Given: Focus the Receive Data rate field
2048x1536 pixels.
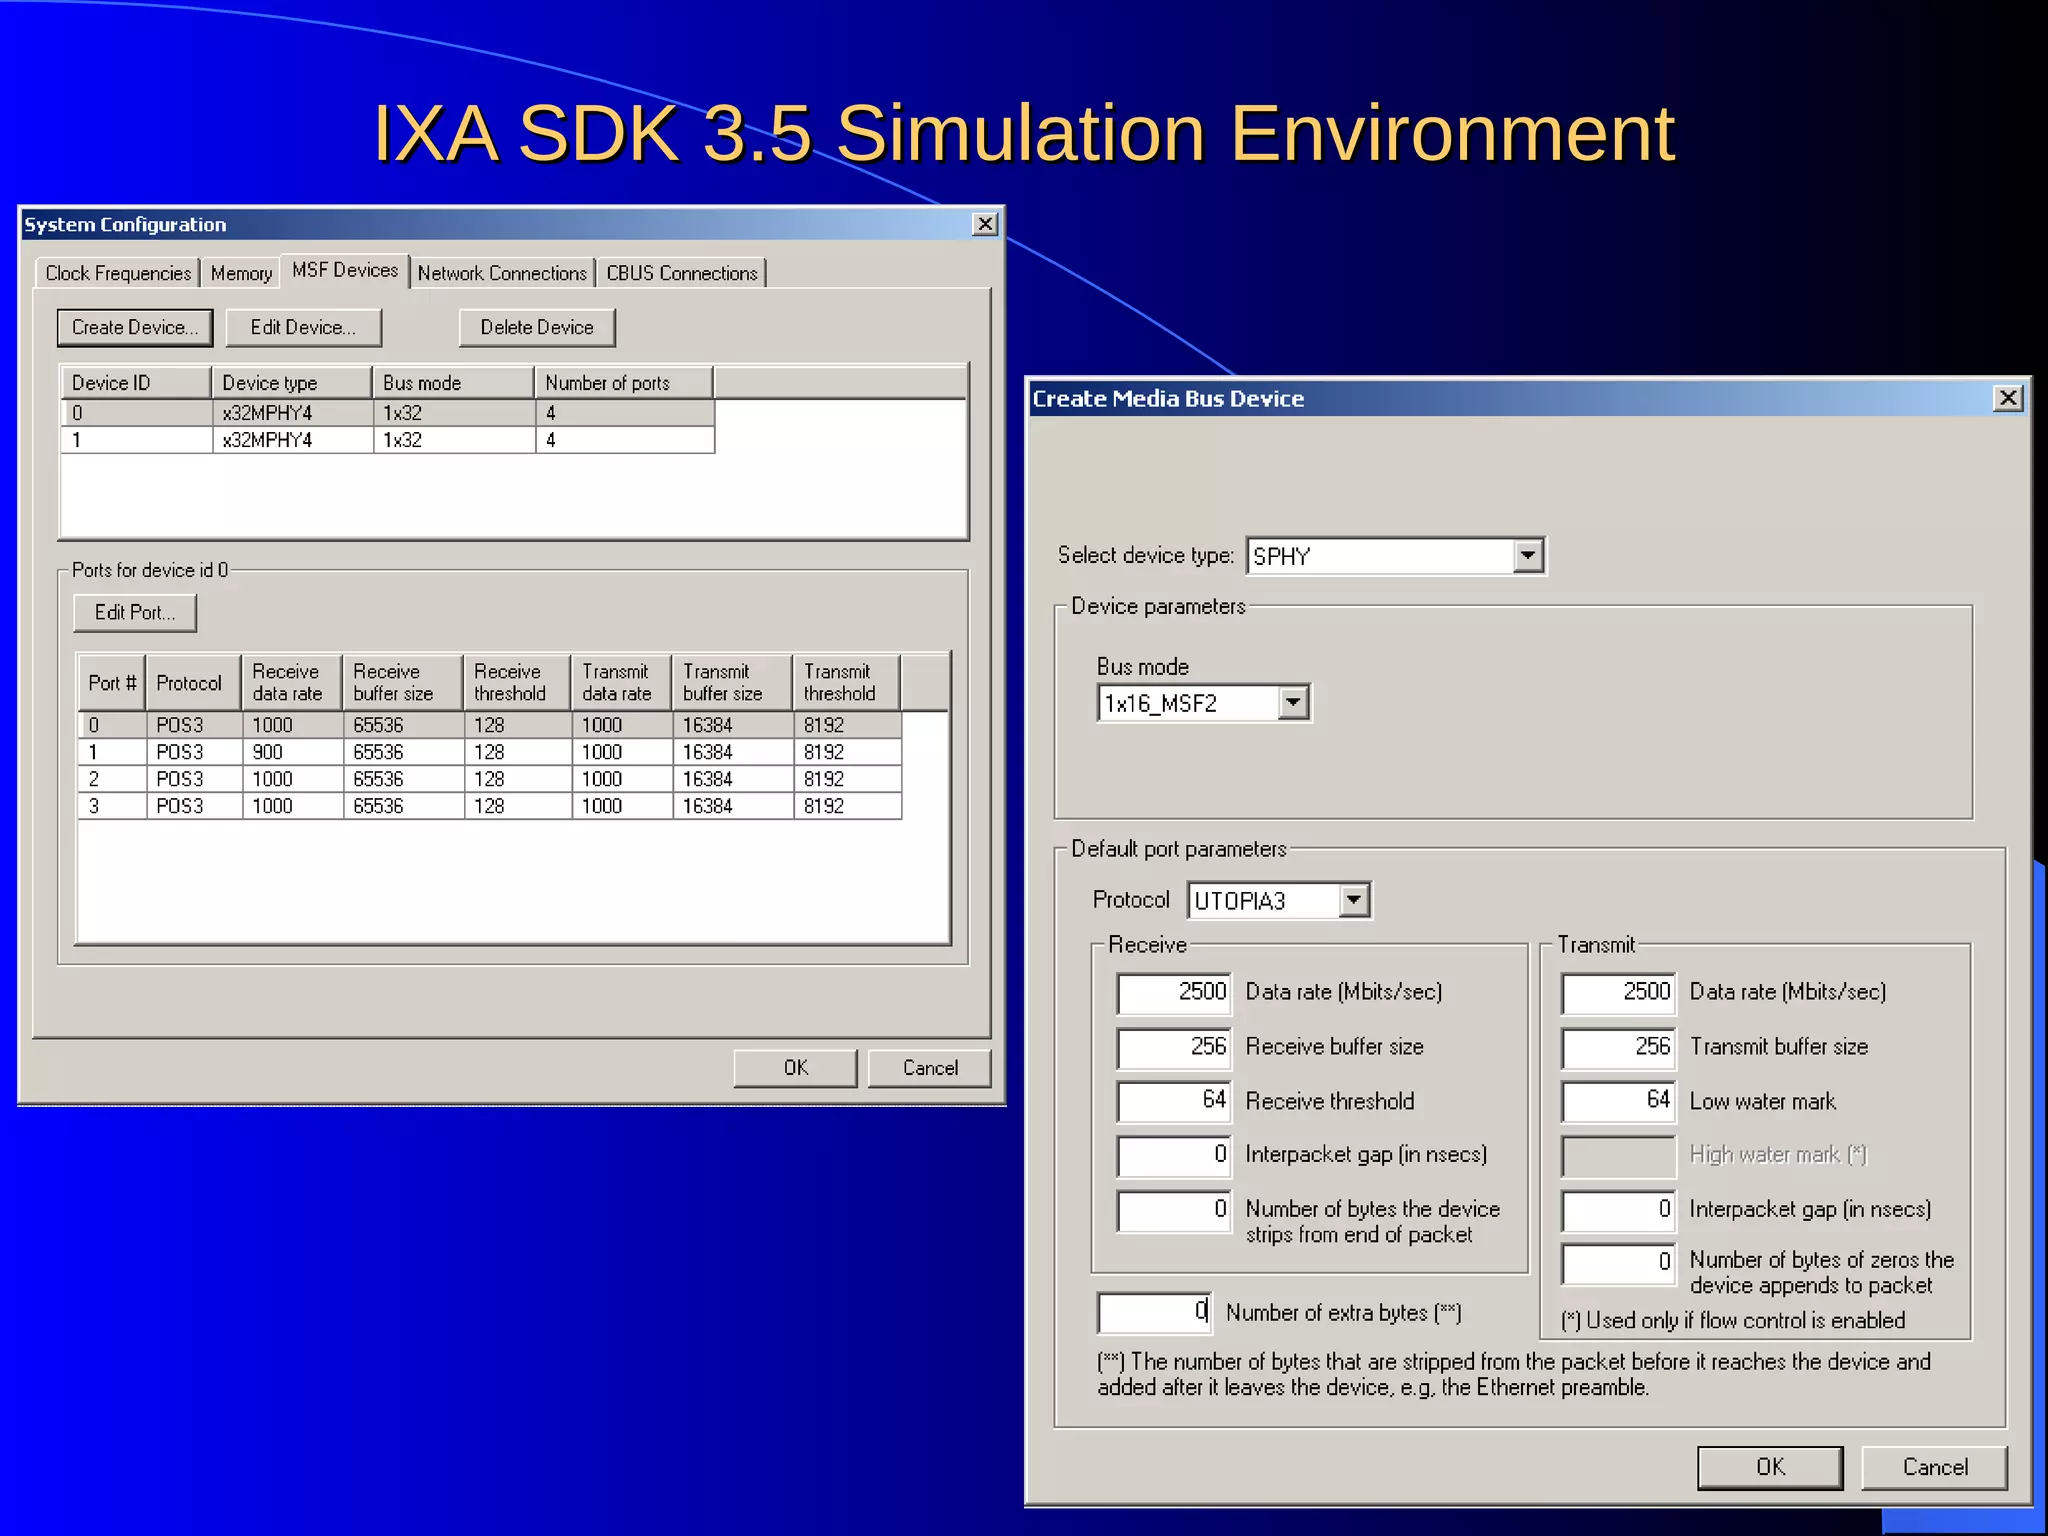Looking at the screenshot, I should click(x=1174, y=992).
